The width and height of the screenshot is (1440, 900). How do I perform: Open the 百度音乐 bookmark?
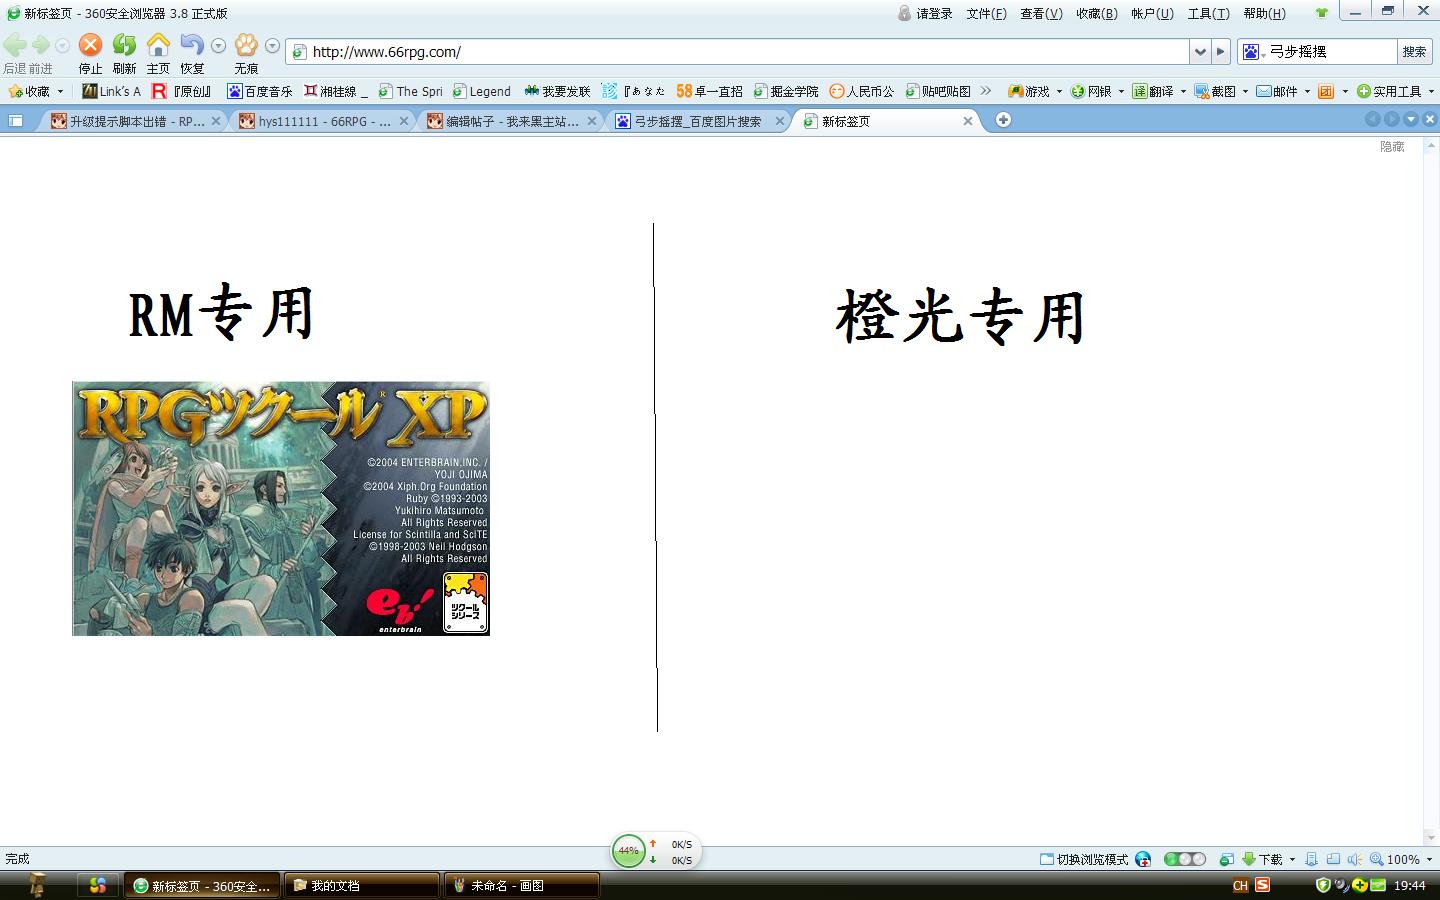(260, 91)
